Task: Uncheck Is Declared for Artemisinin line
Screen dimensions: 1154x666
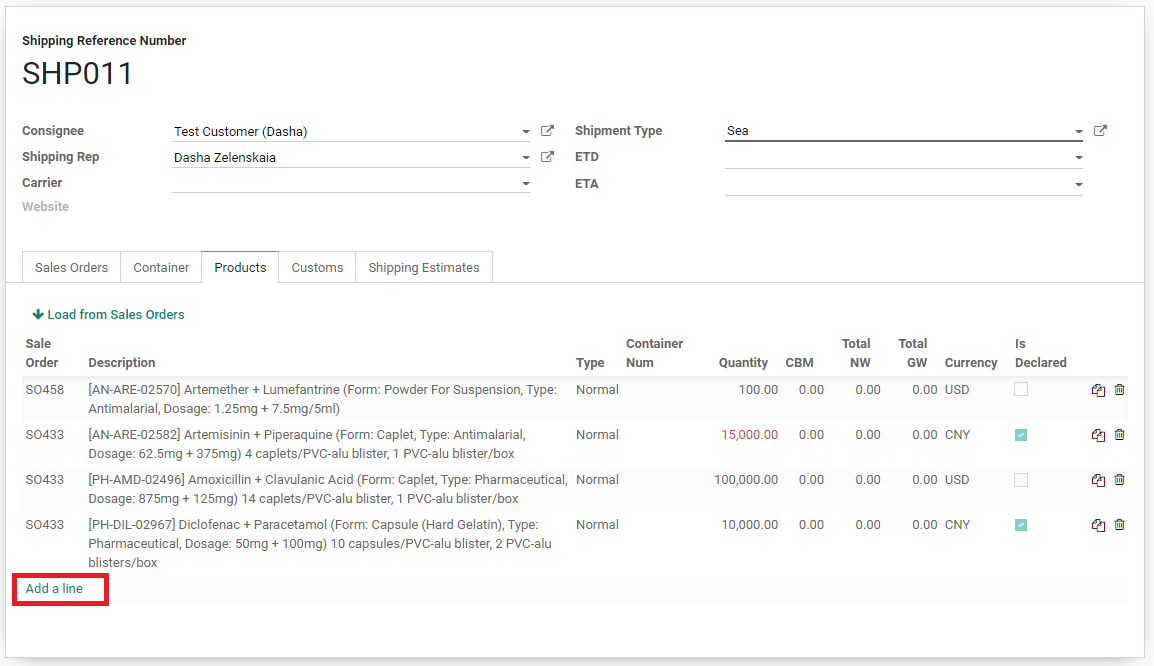Action: (1021, 435)
